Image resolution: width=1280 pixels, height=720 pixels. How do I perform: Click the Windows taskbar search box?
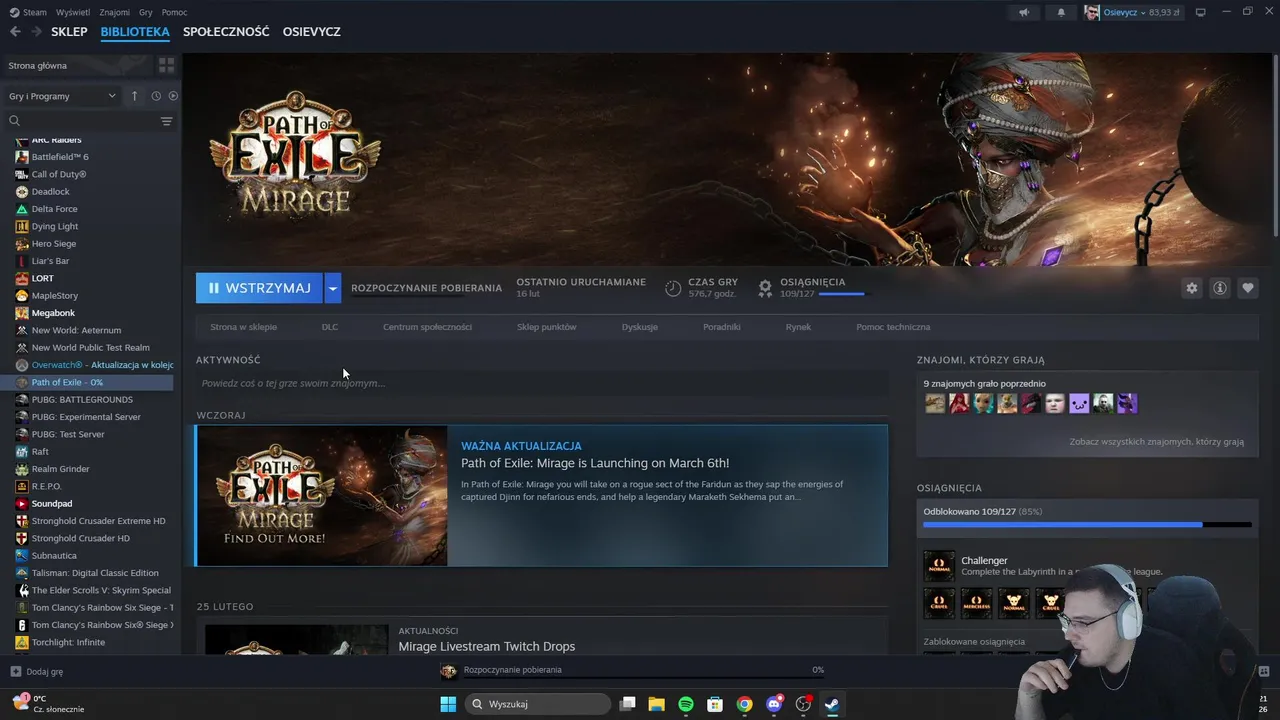point(538,704)
